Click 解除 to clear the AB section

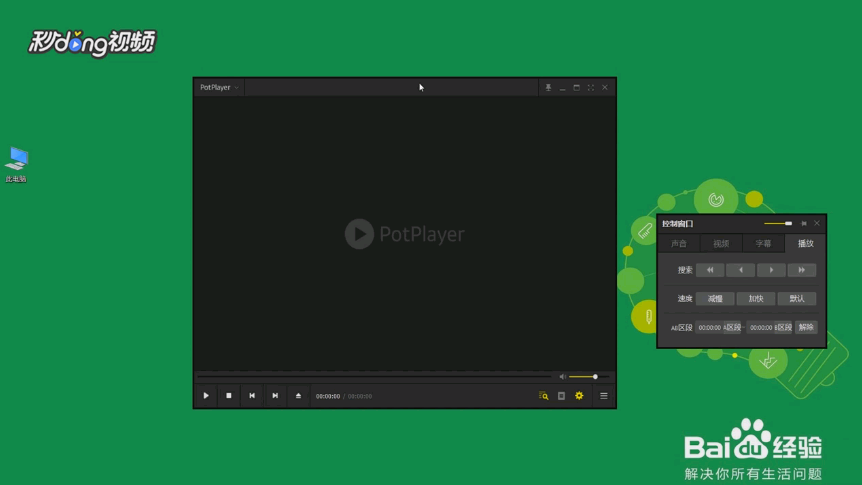click(806, 327)
